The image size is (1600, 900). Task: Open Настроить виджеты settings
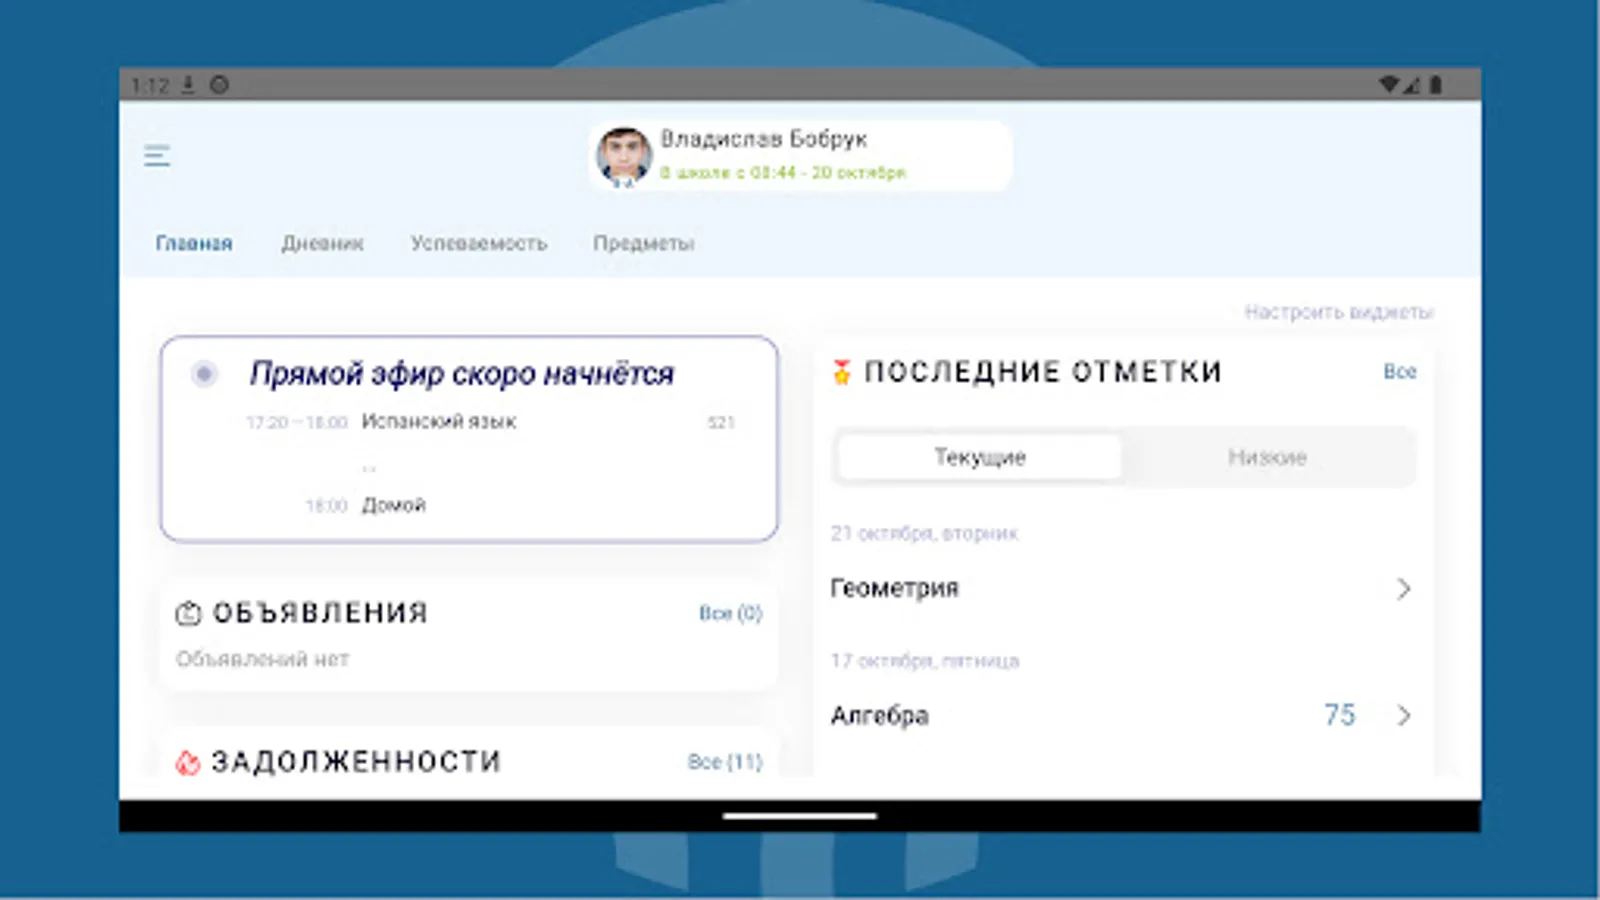1340,311
